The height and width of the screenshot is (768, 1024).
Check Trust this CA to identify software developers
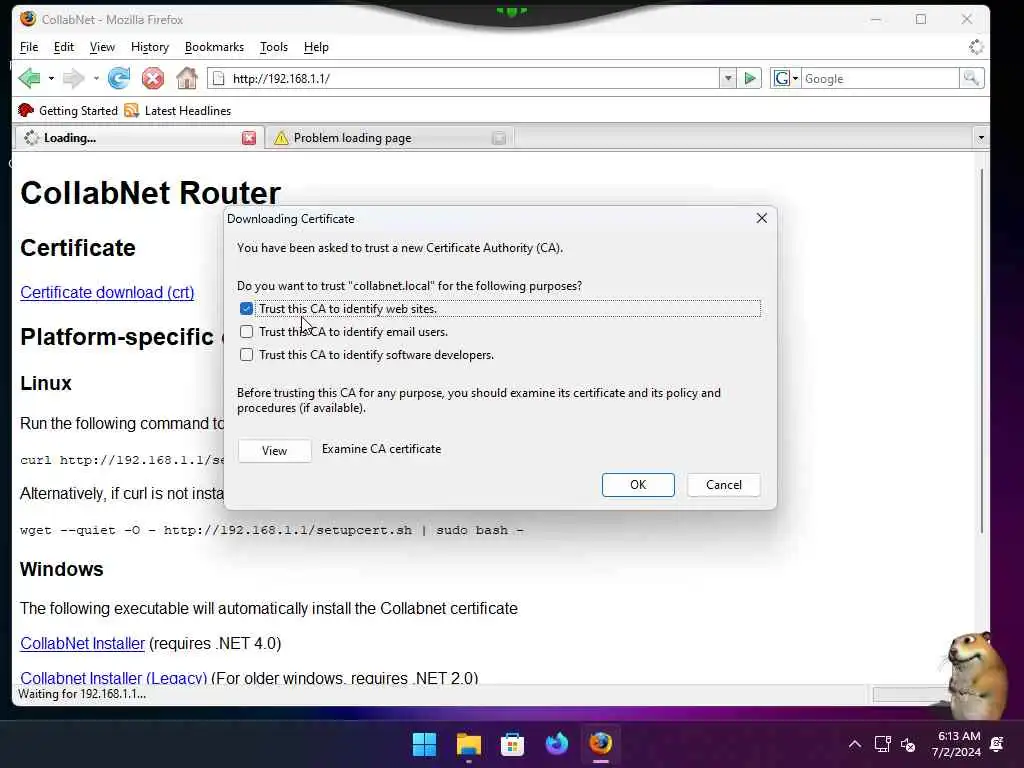(246, 355)
